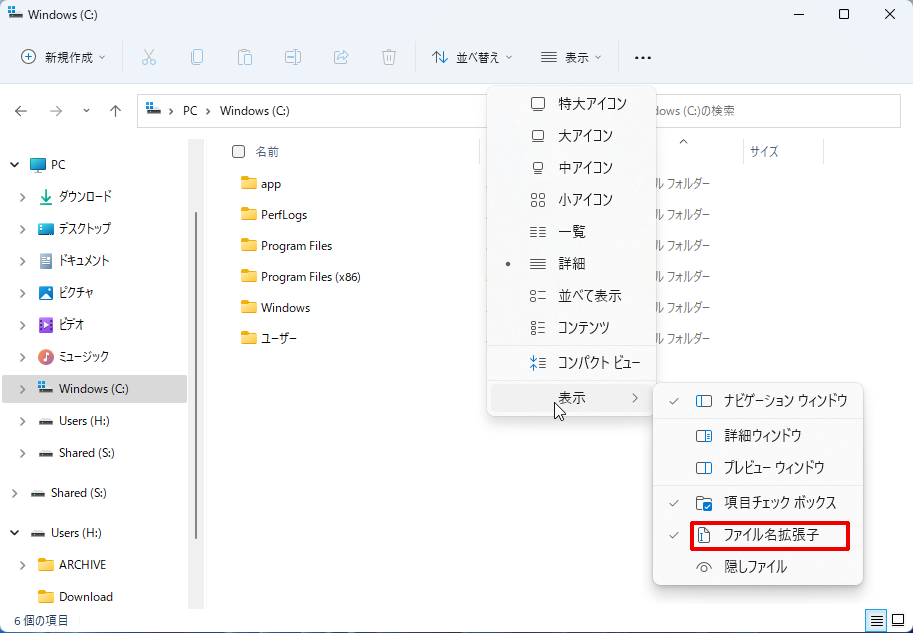Click the app folder icon

point(249,183)
